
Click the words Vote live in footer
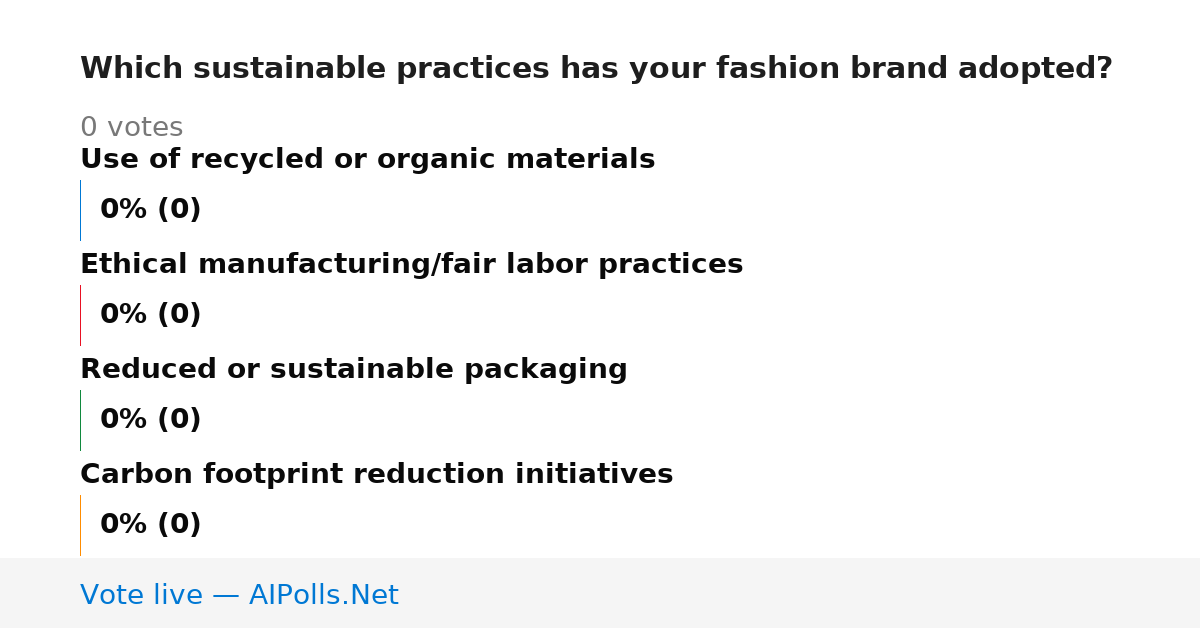(141, 595)
